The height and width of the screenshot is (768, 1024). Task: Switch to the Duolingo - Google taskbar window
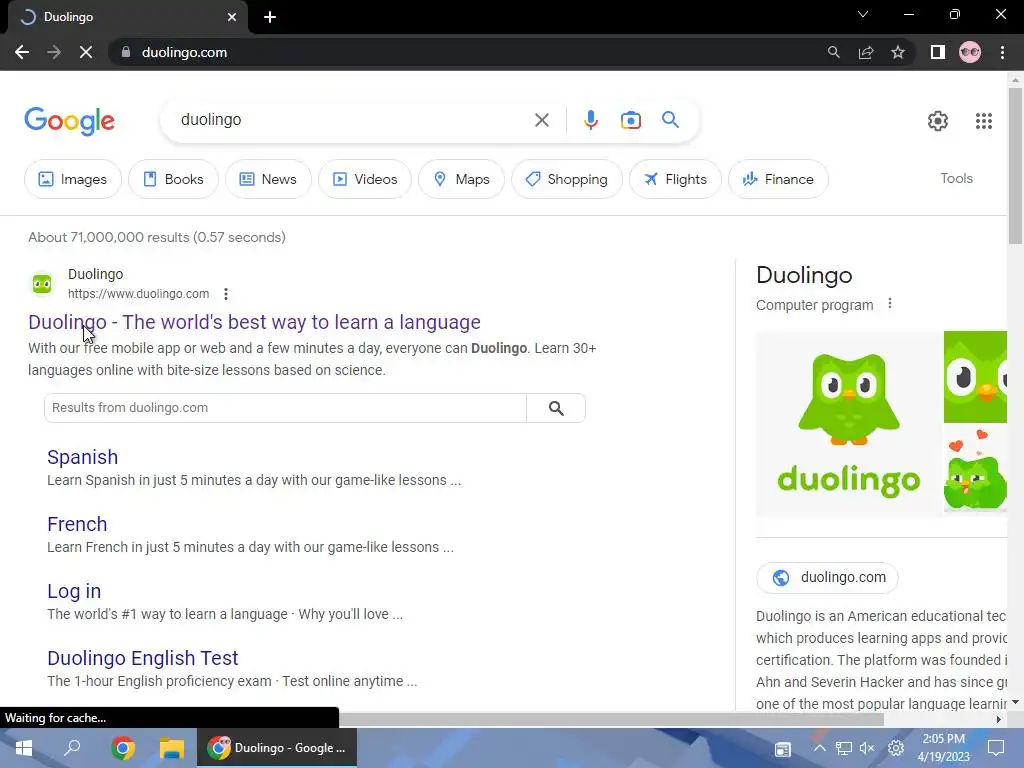click(277, 748)
